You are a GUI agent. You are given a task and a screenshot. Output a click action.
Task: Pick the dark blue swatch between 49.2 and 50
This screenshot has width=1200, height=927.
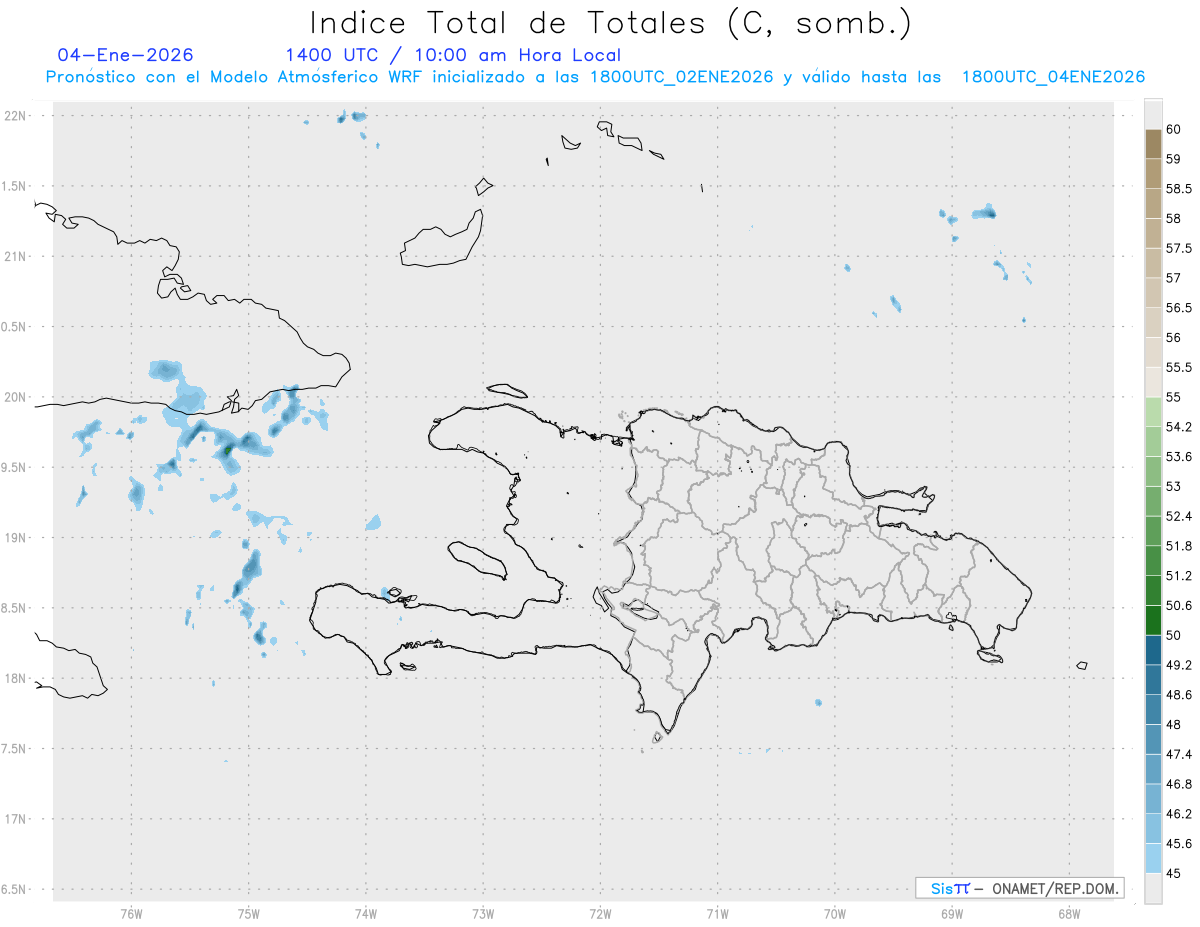1153,650
